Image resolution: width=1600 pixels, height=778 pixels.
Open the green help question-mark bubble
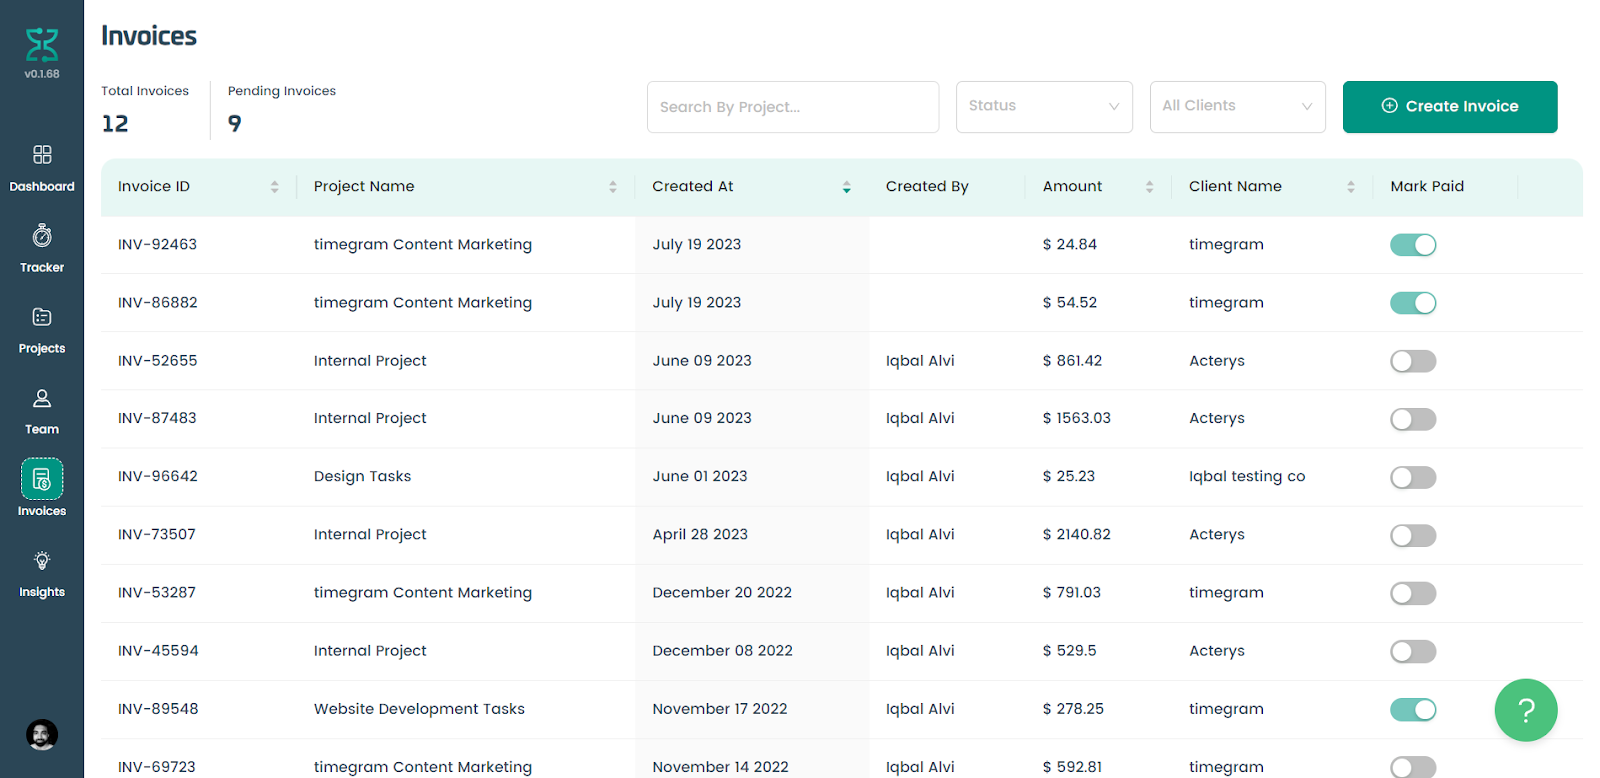coord(1526,710)
